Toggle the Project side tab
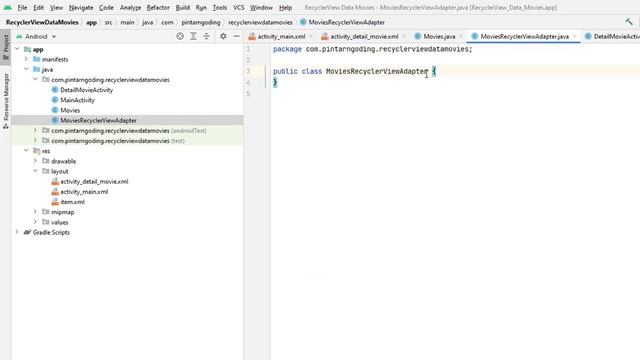Image resolution: width=640 pixels, height=360 pixels. tap(6, 46)
